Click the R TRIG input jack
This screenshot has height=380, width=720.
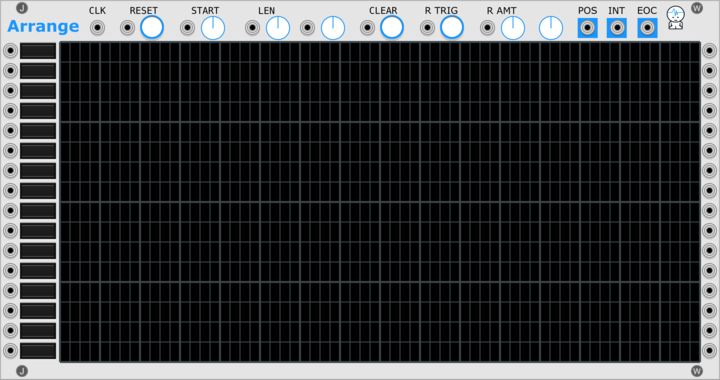[x=427, y=28]
